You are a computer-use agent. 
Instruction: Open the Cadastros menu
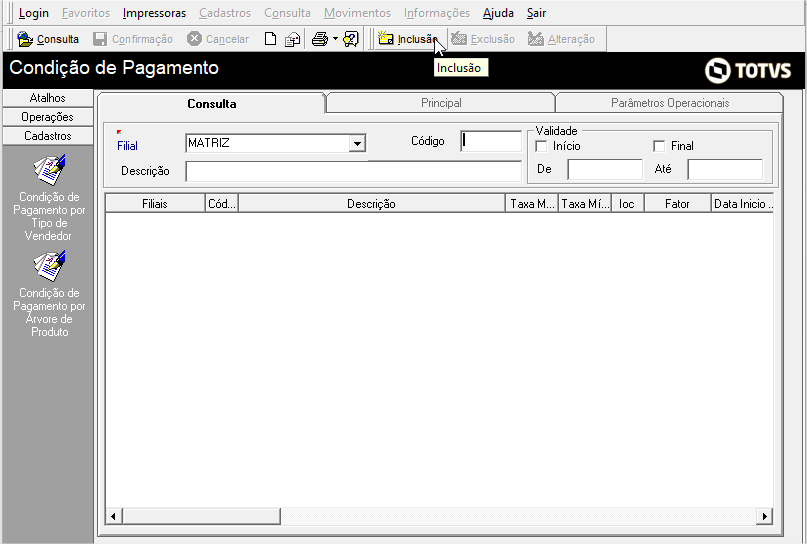click(225, 13)
